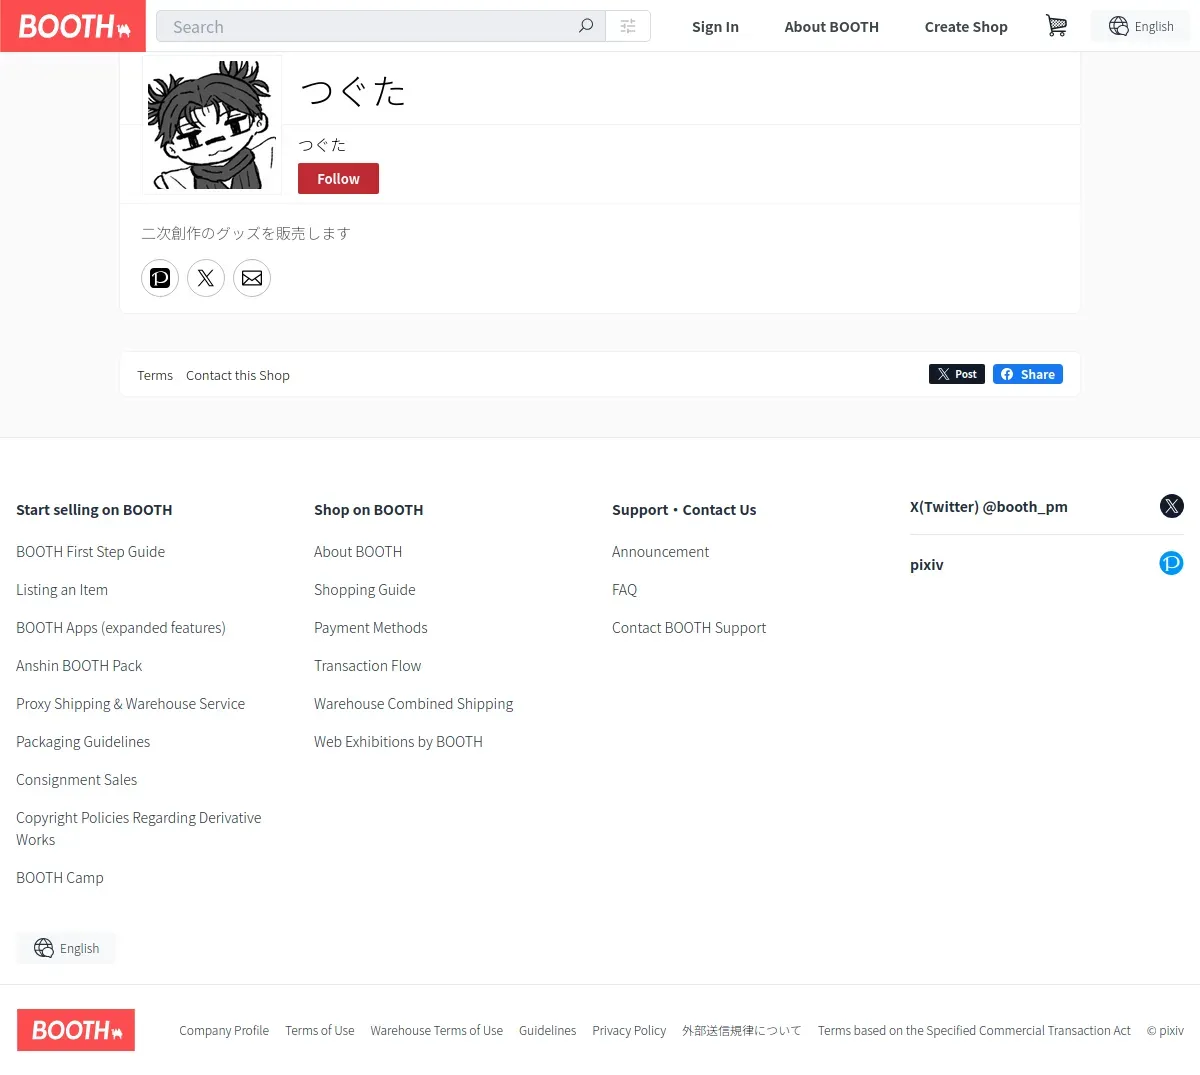Click the footer X(Twitter) round icon

(x=1172, y=506)
